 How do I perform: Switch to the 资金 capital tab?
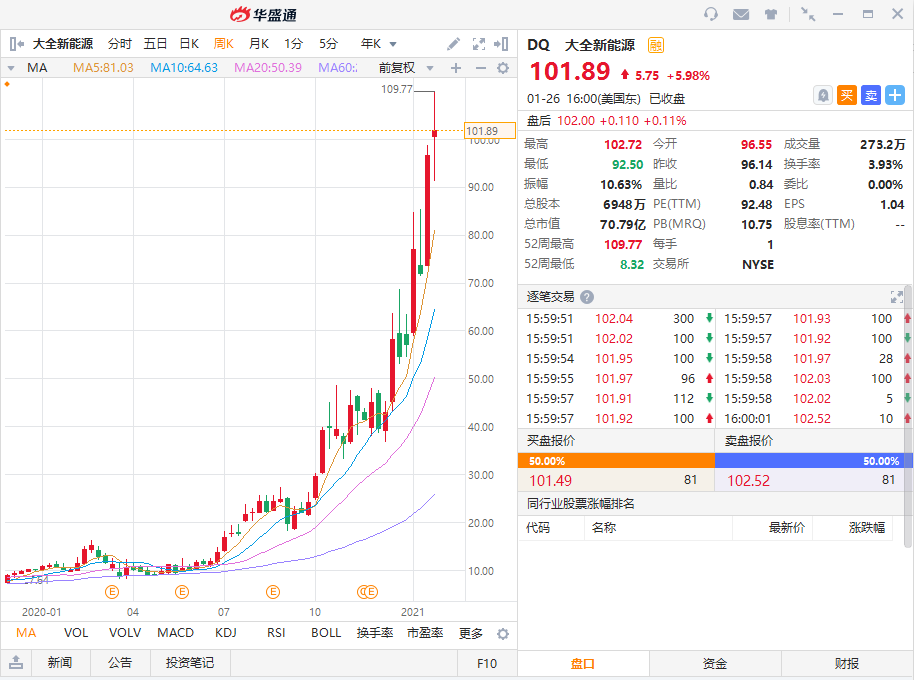tap(715, 664)
